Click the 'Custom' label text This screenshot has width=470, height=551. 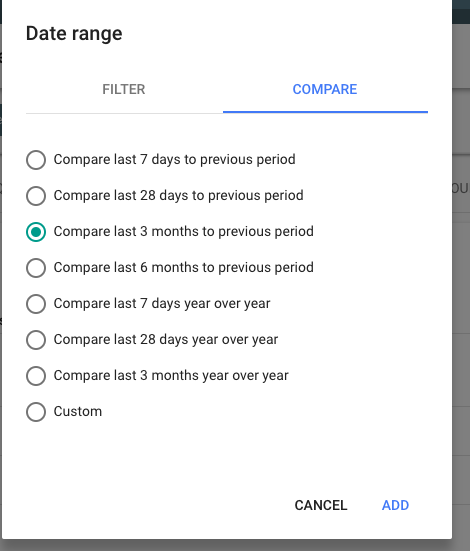[78, 411]
